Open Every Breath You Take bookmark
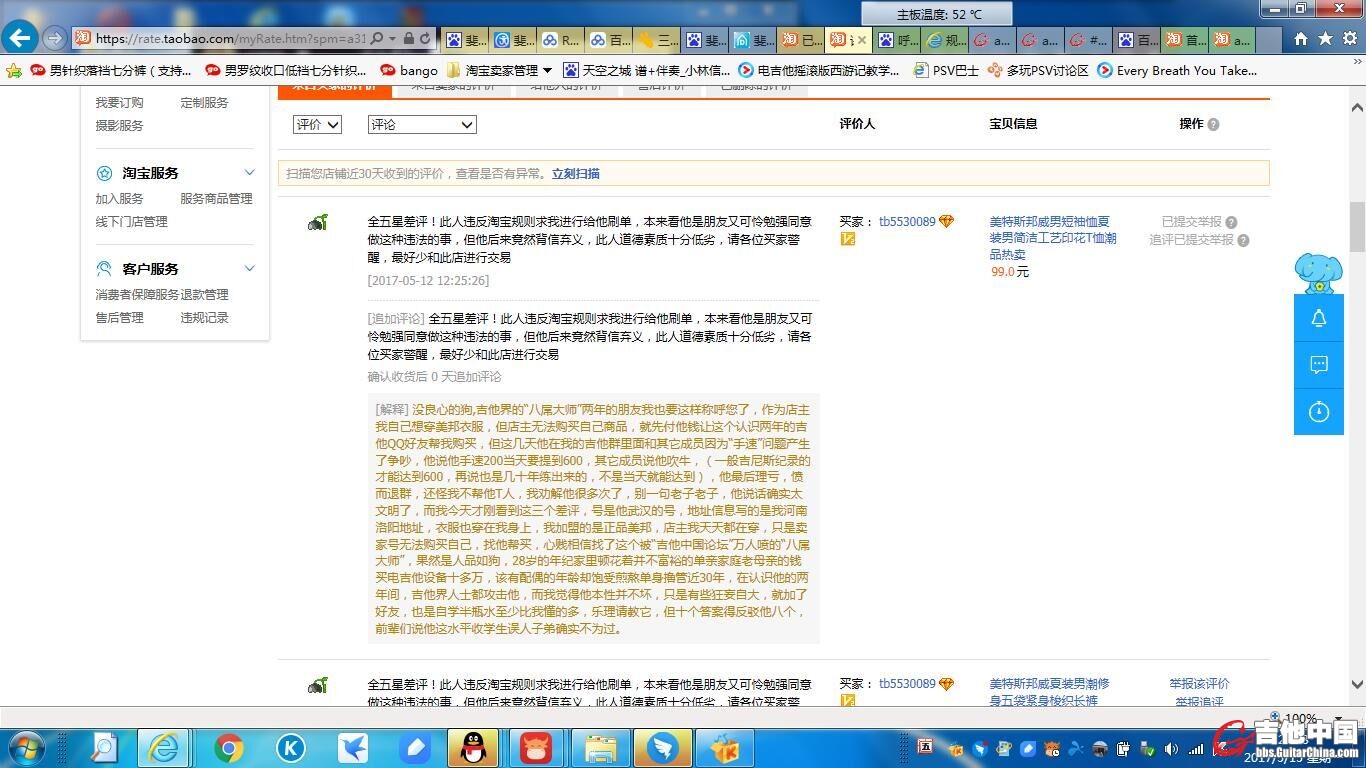1366x768 pixels. (1178, 70)
